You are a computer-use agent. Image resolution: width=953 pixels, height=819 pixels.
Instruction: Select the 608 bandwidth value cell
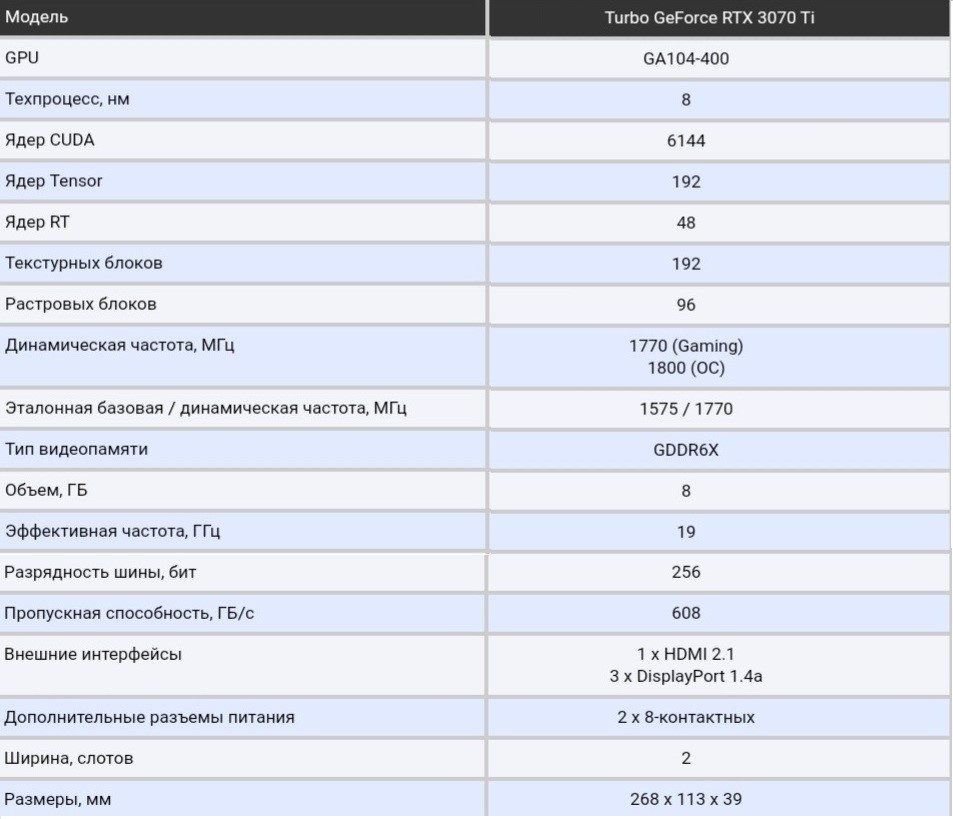685,613
